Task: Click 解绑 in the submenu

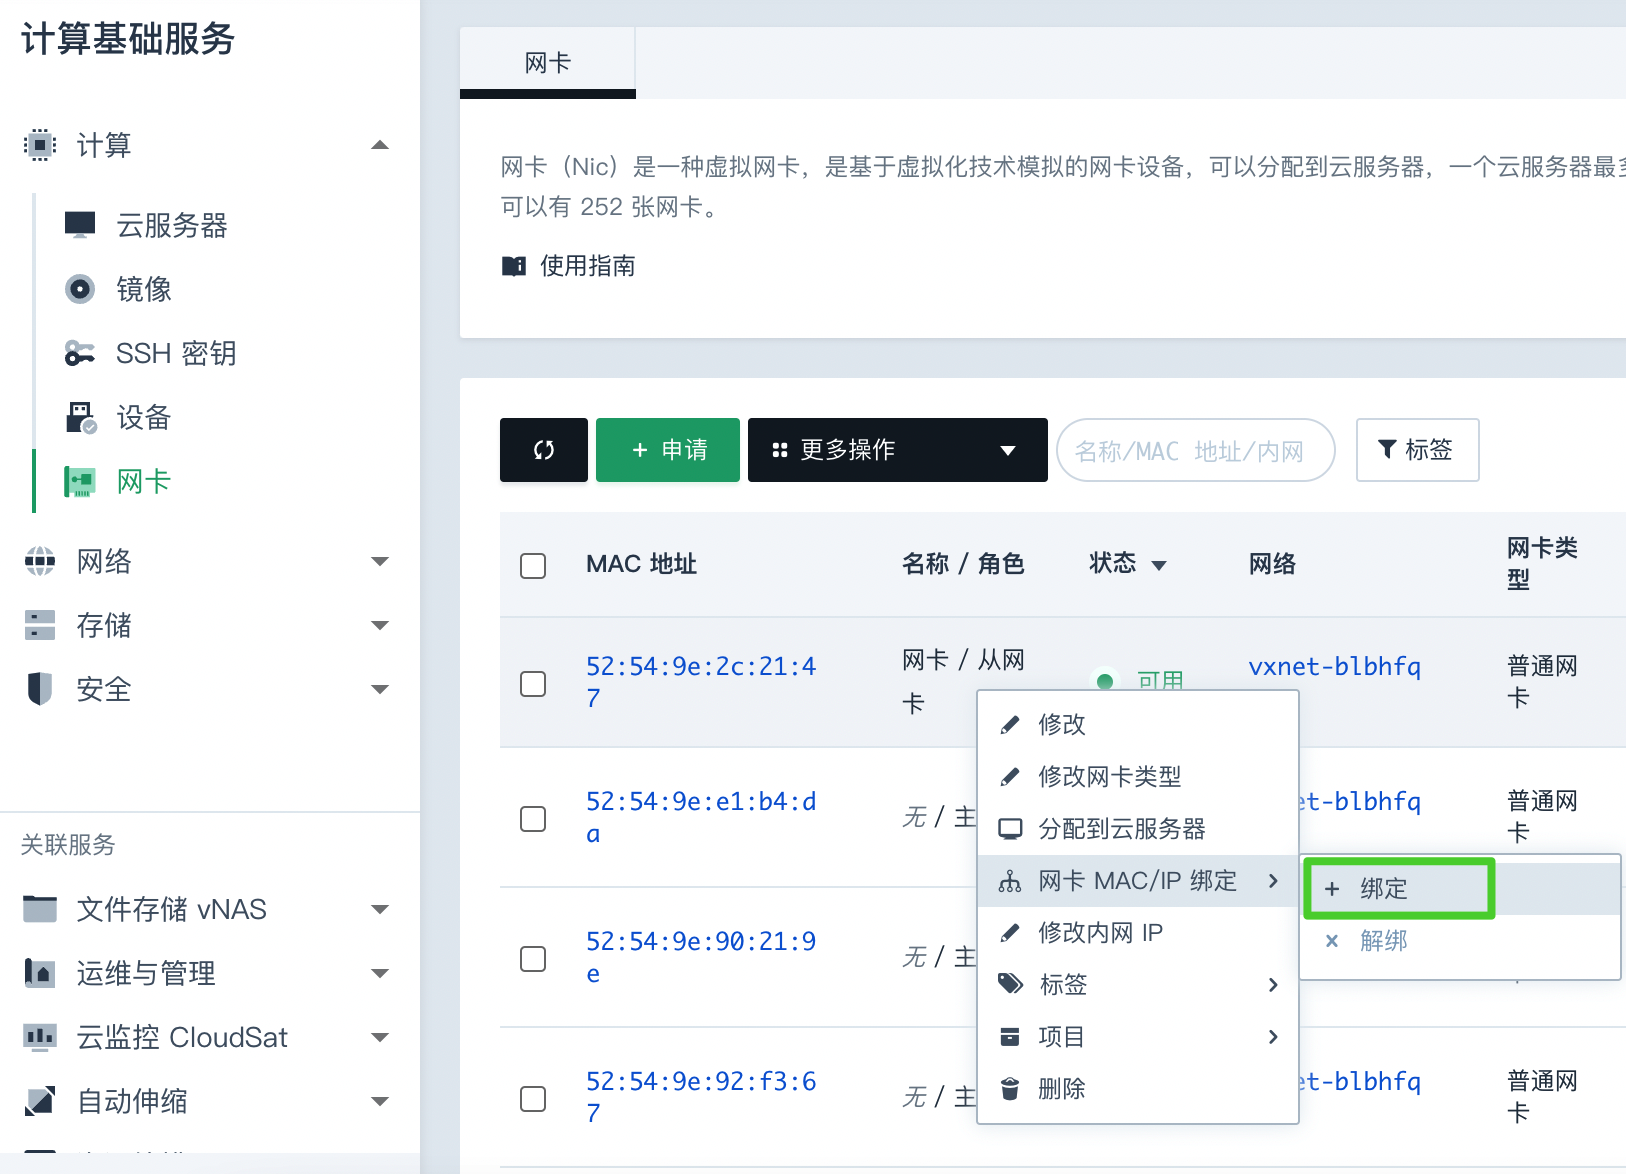Action: [x=1460, y=941]
